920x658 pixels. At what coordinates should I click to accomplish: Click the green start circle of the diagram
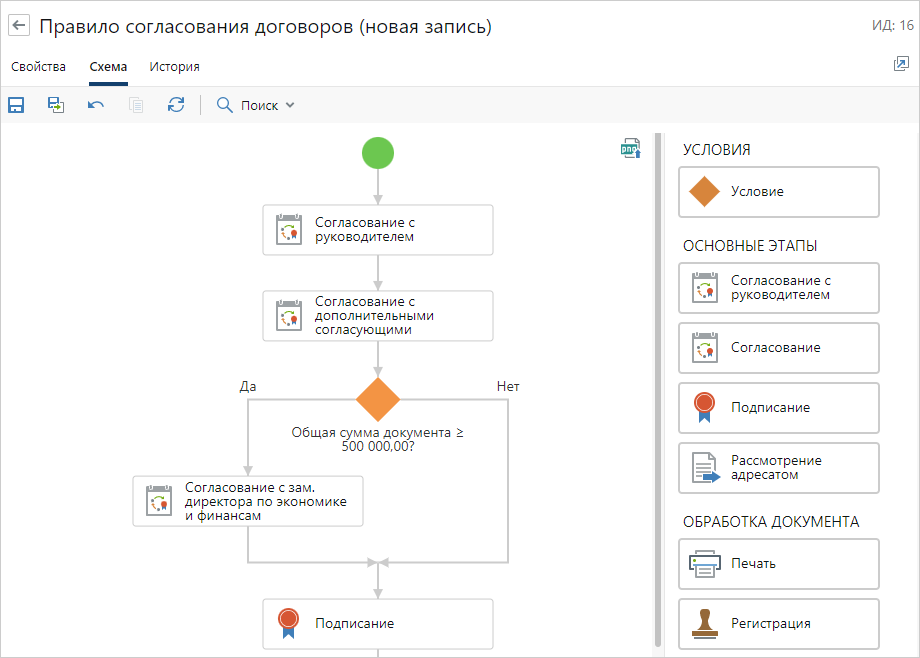pyautogui.click(x=378, y=153)
